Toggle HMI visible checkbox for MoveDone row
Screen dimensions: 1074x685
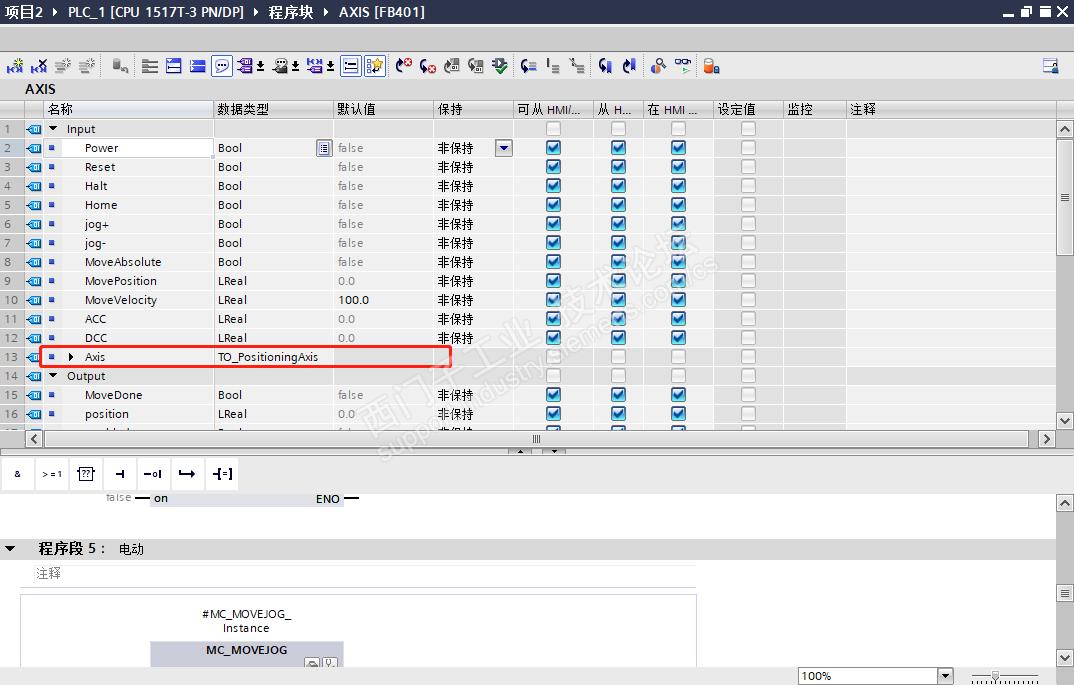(x=678, y=395)
